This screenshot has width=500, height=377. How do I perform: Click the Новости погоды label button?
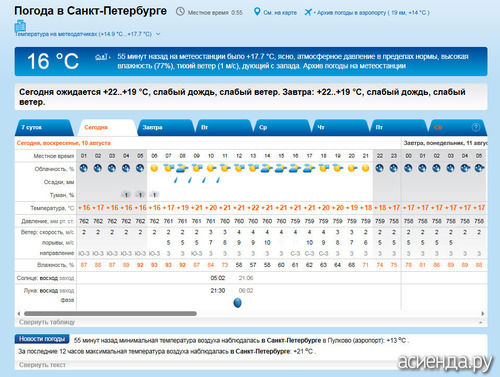[42, 339]
